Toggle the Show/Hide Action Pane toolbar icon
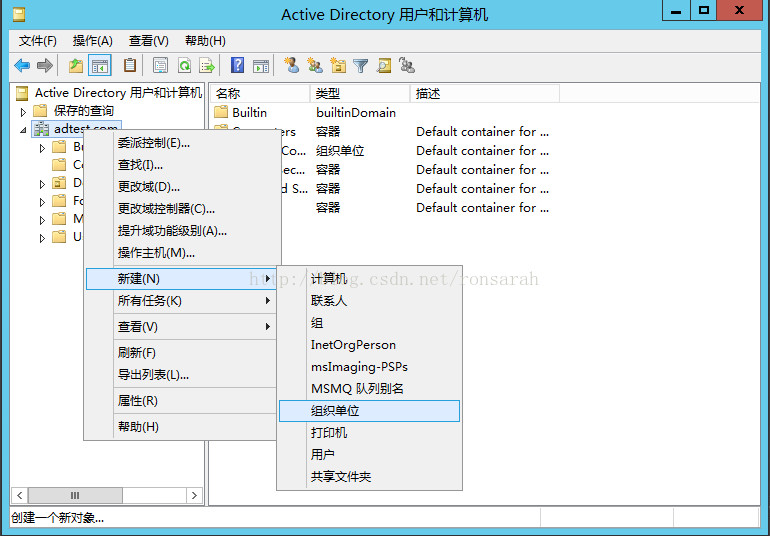This screenshot has width=770, height=536. click(261, 65)
